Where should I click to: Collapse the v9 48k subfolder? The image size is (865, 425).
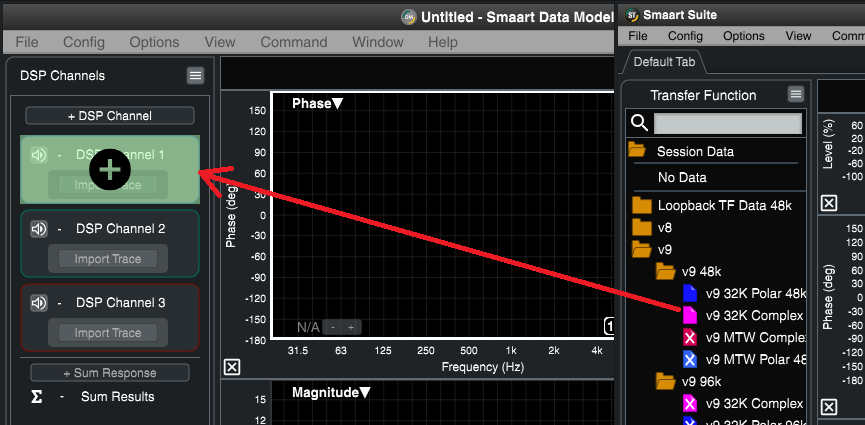[665, 271]
